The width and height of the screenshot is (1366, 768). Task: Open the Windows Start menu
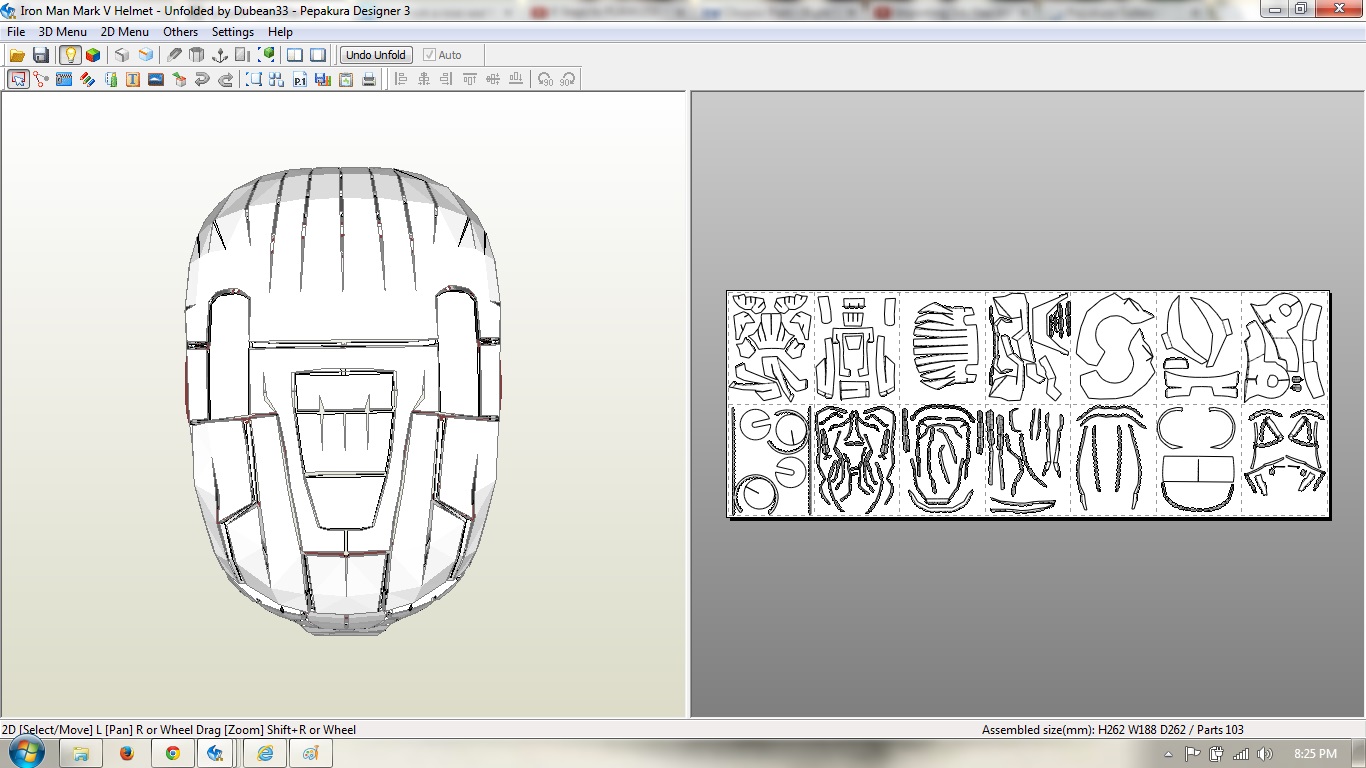coord(25,753)
